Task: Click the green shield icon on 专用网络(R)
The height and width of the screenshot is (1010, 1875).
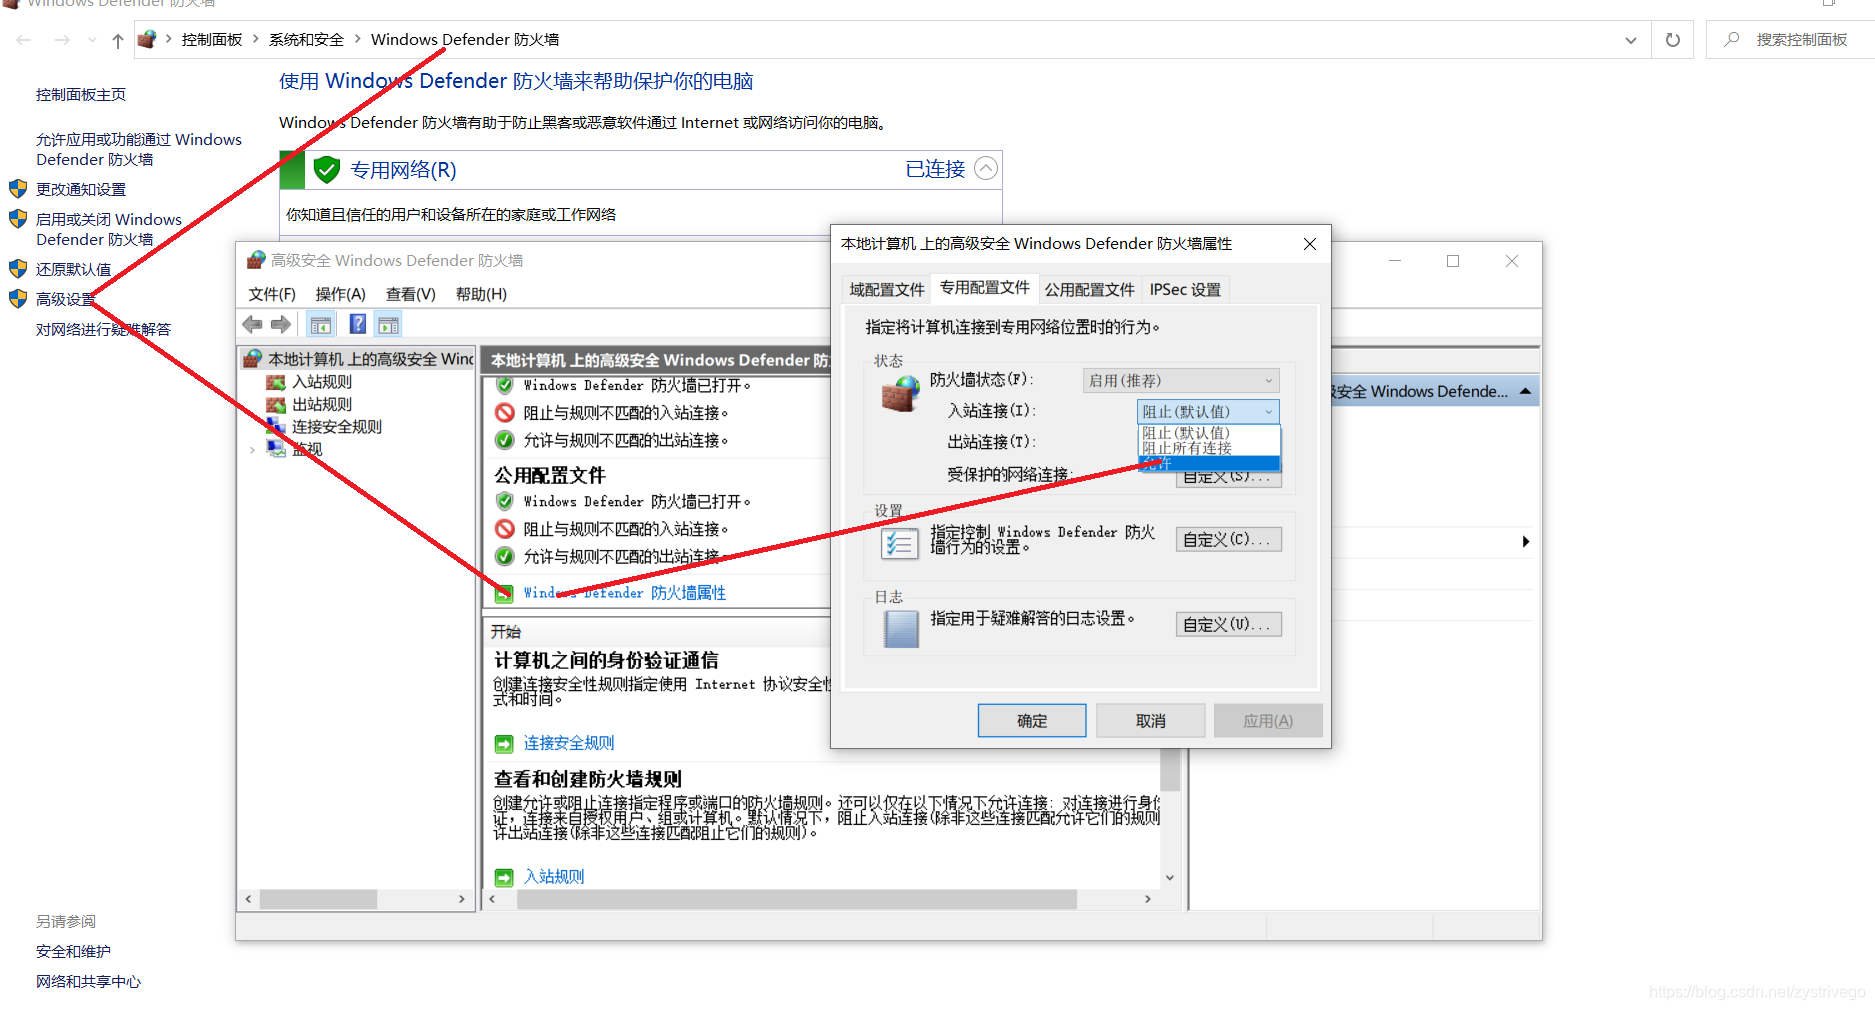Action: [327, 170]
